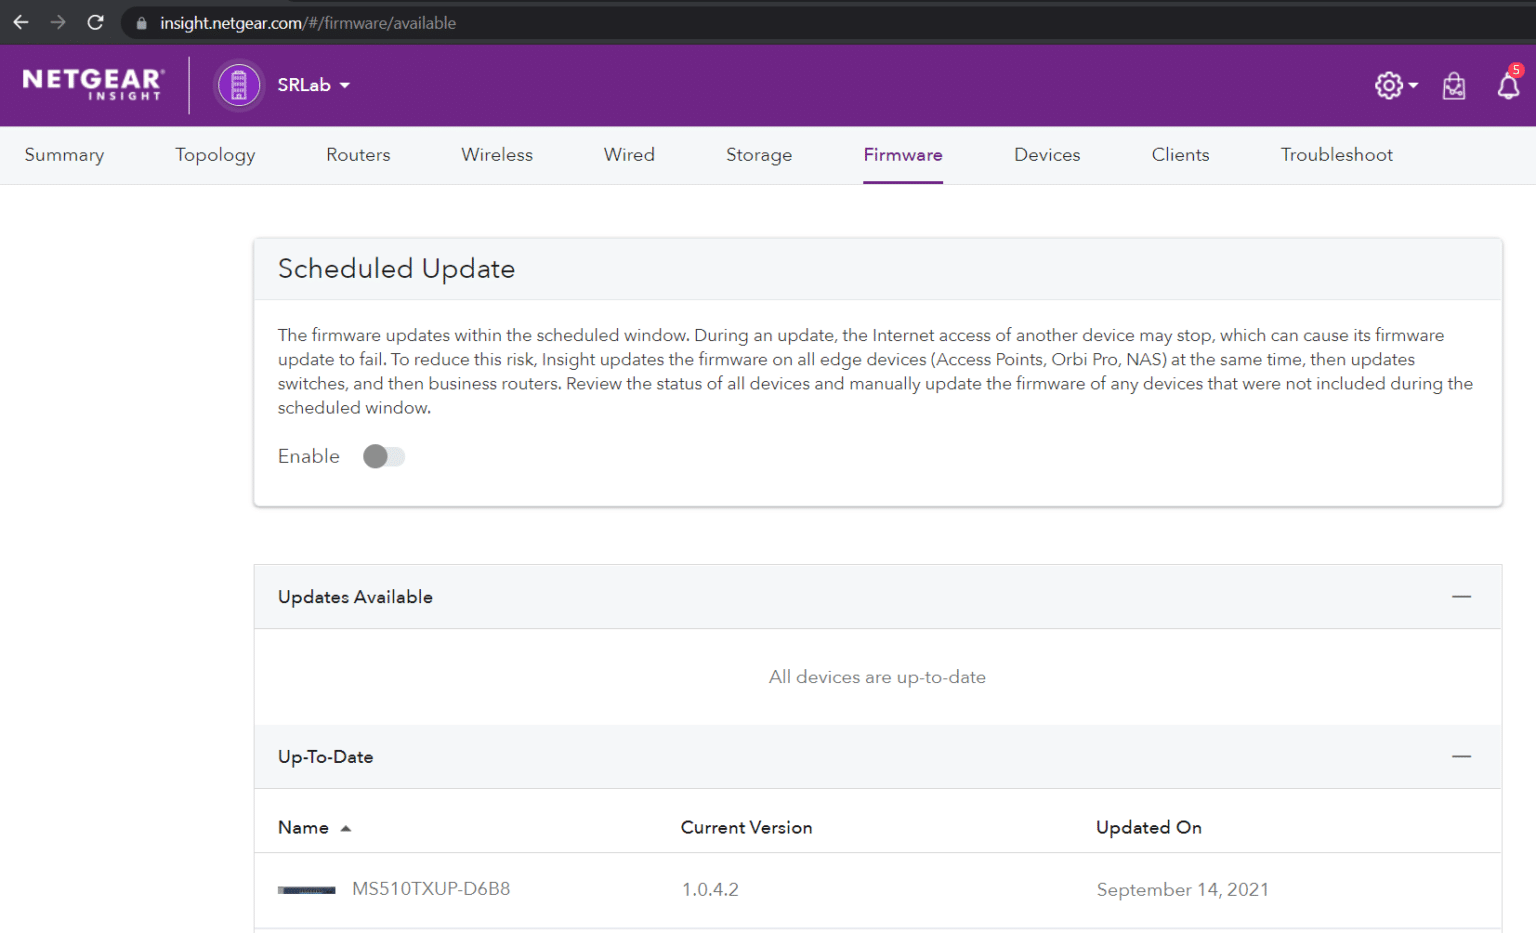Click the All devices are up-to-date message
The image size is (1536, 933).
[x=877, y=677]
